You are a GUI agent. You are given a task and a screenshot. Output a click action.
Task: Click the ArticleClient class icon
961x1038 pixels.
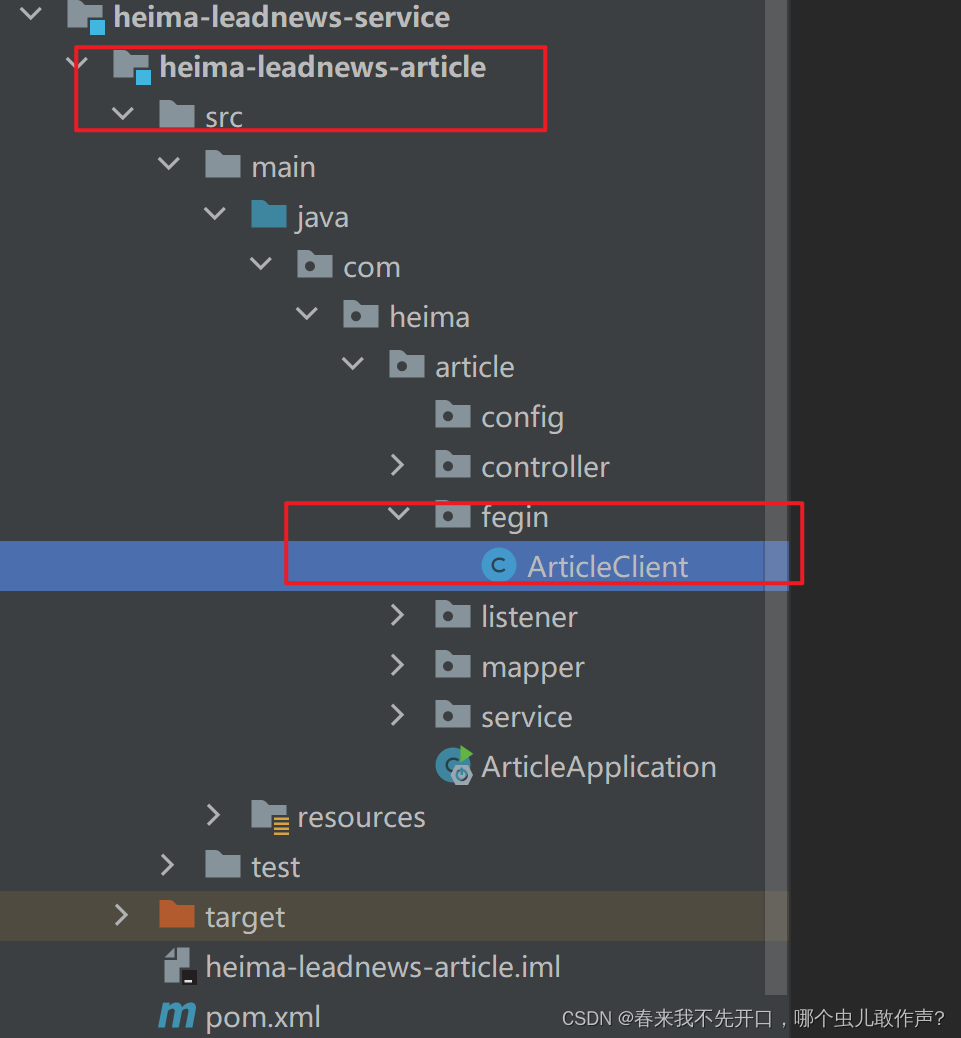click(x=498, y=565)
